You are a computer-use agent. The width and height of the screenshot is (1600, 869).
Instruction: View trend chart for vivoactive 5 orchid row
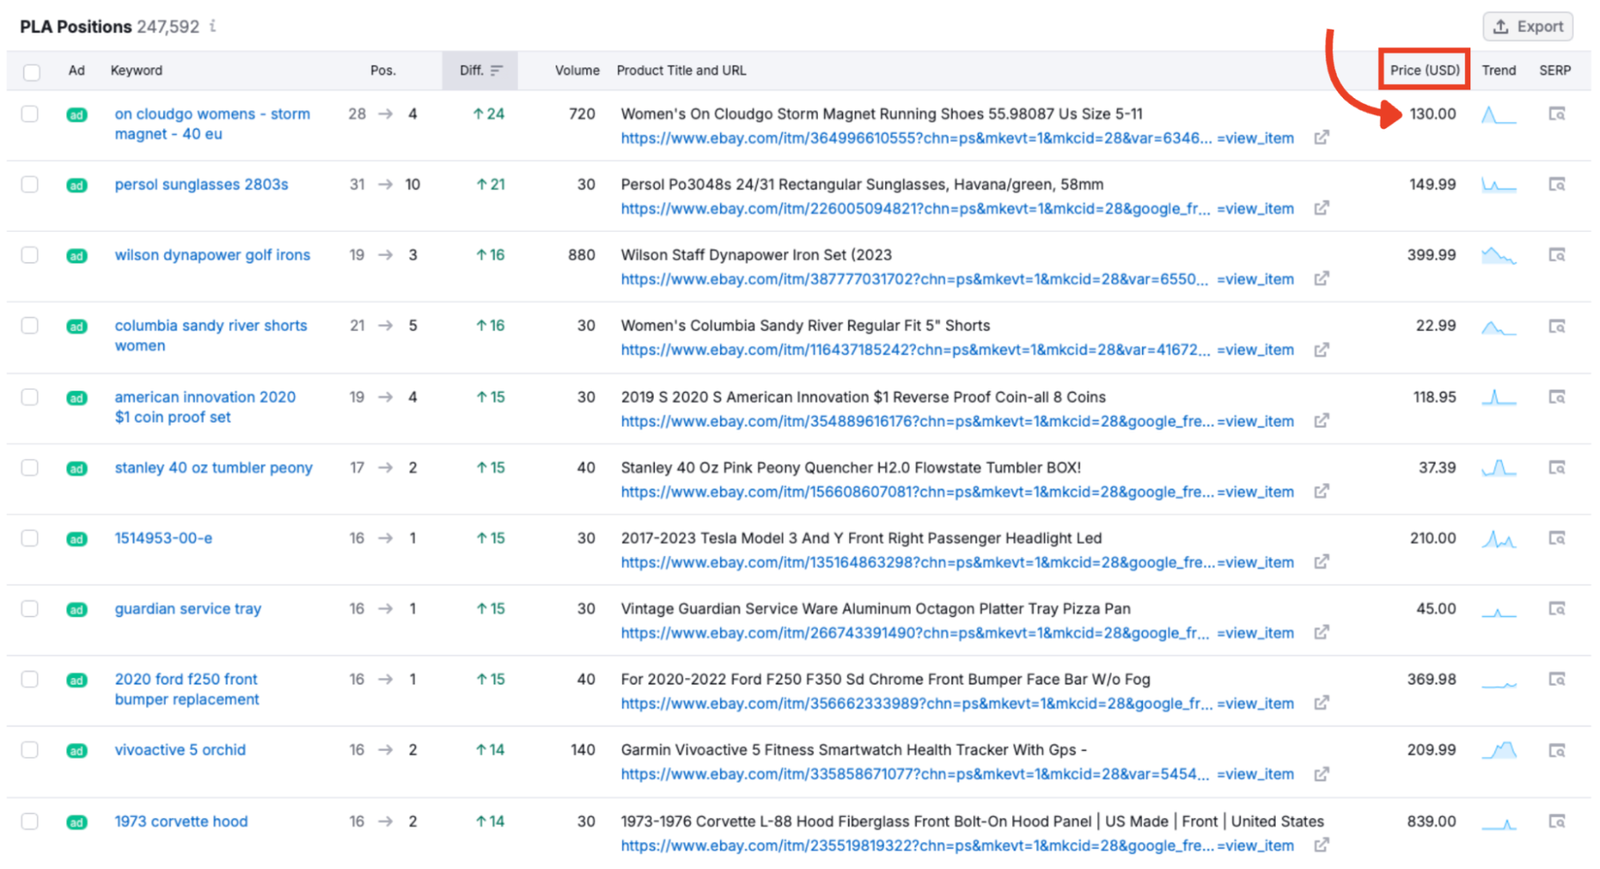coord(1498,750)
